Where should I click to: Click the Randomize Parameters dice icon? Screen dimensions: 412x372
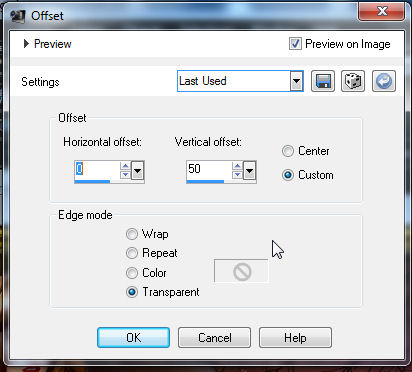pos(353,81)
